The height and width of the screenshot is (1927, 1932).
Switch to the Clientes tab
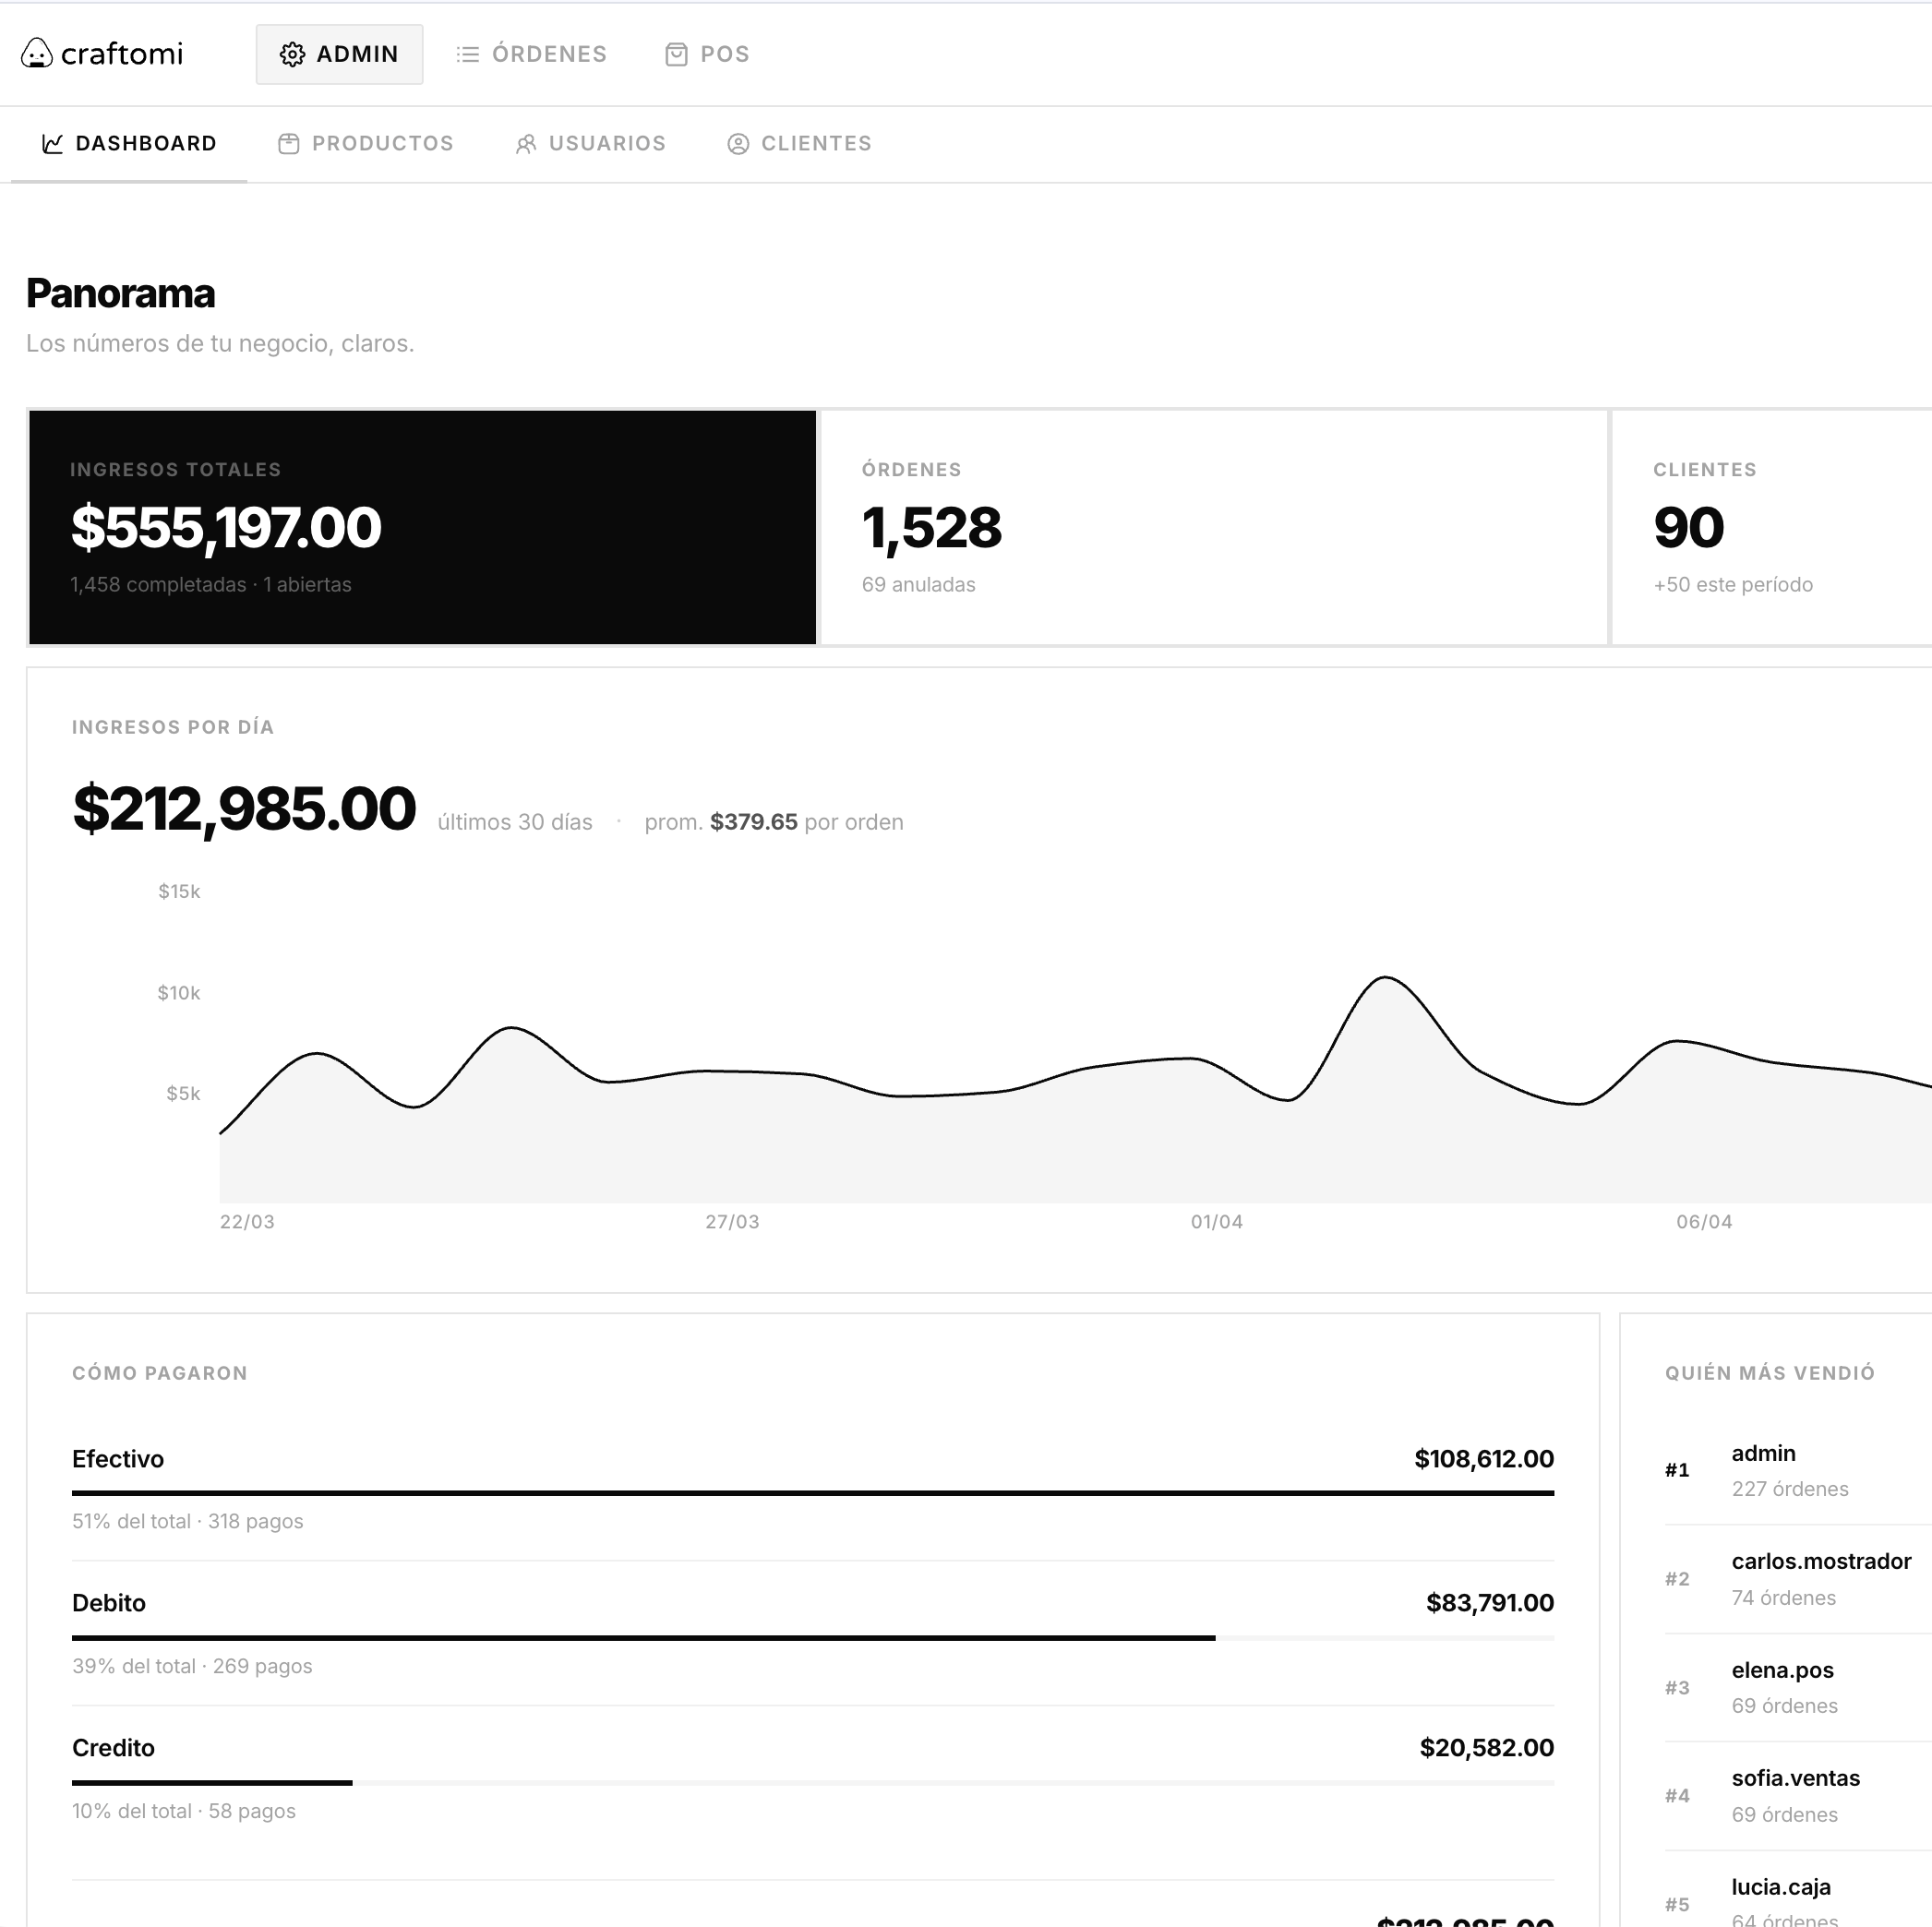(799, 144)
